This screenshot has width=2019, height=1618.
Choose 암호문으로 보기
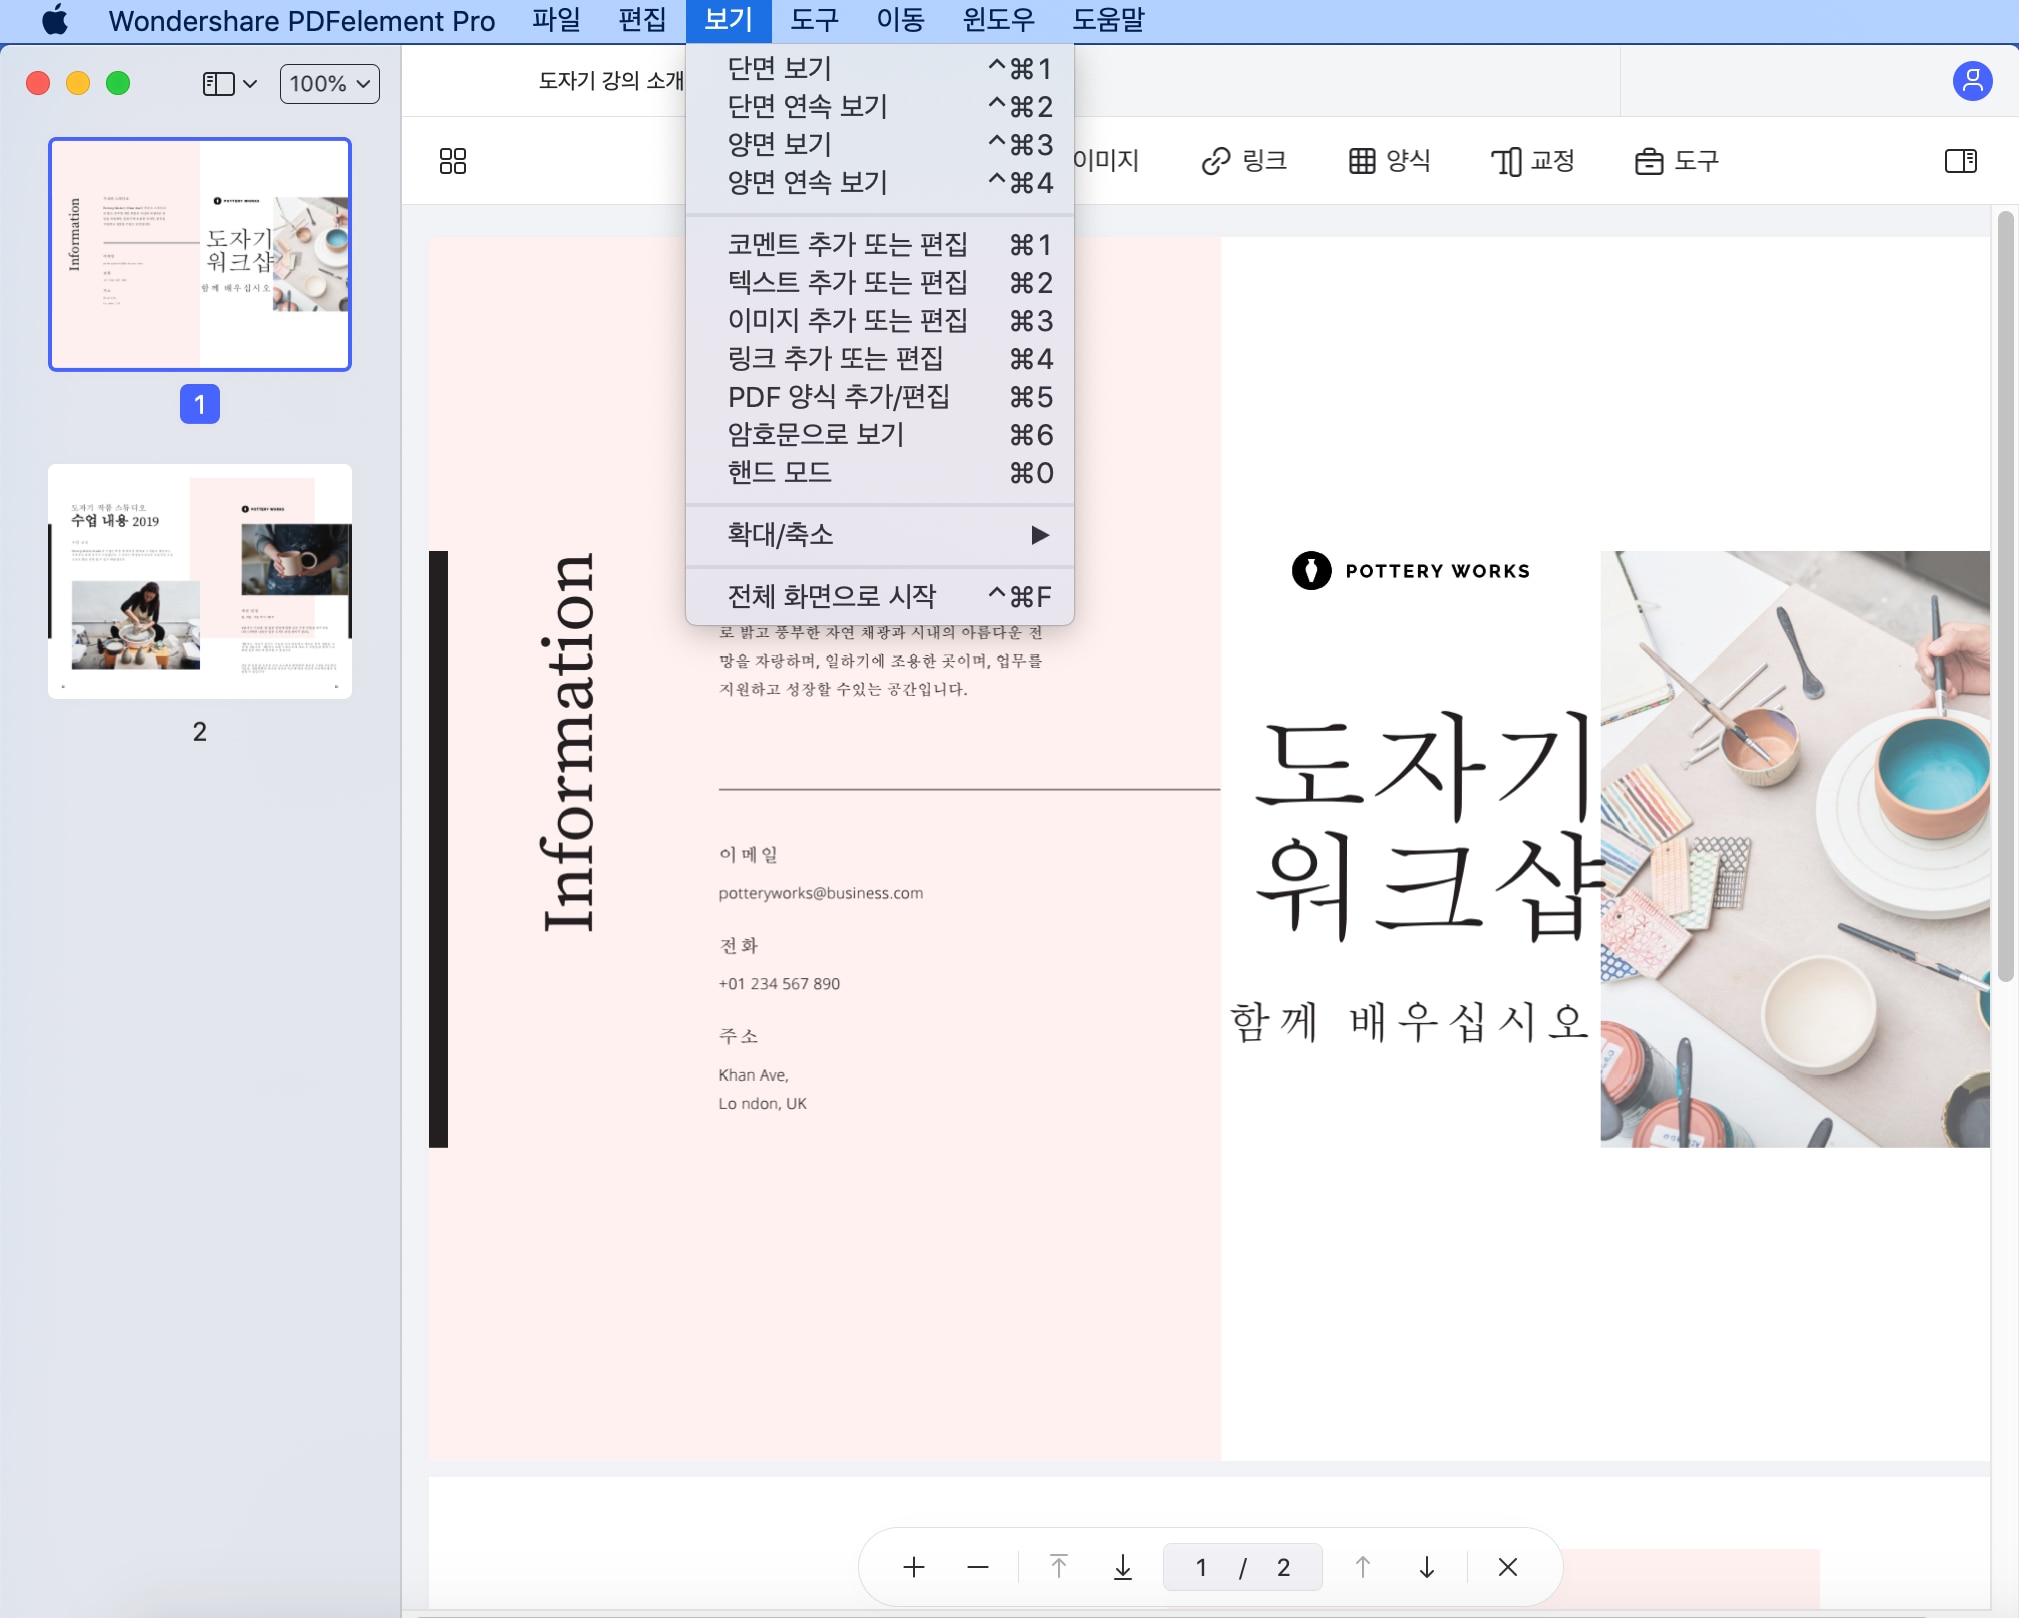click(x=880, y=434)
